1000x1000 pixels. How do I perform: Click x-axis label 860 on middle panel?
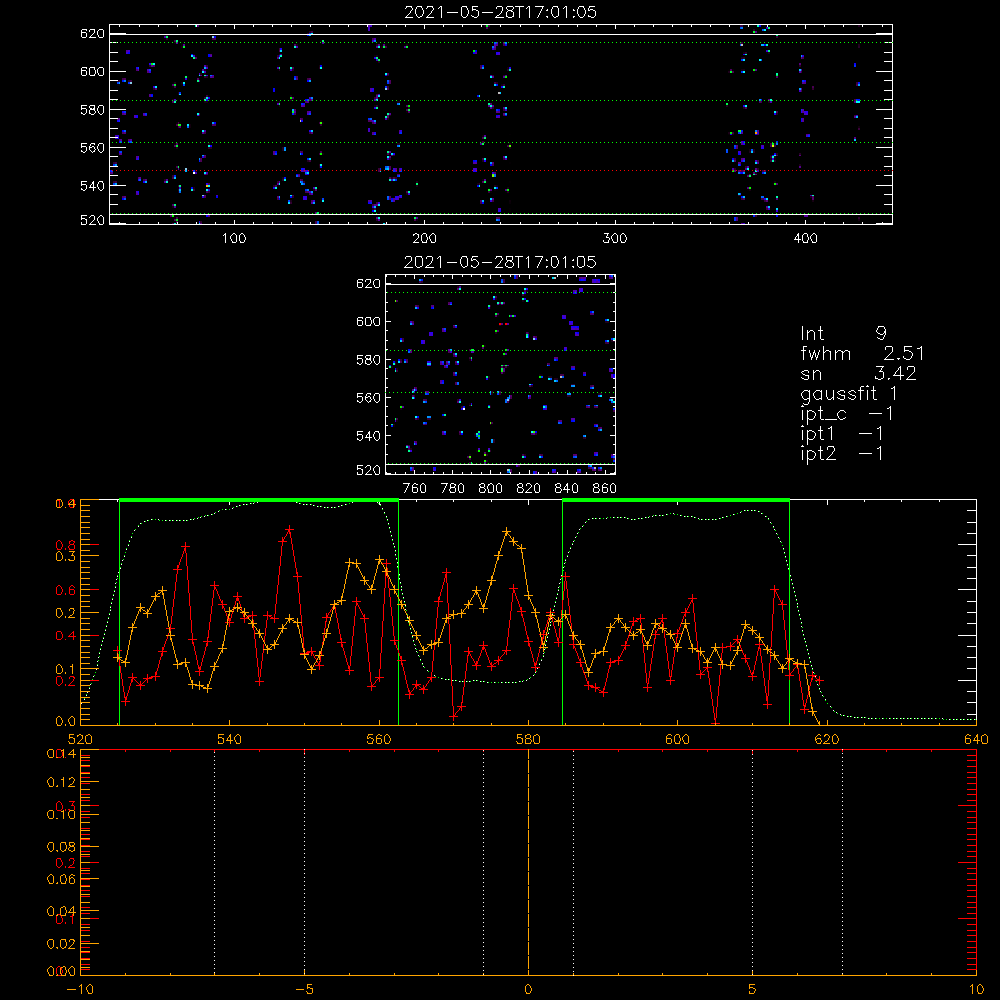[x=605, y=489]
